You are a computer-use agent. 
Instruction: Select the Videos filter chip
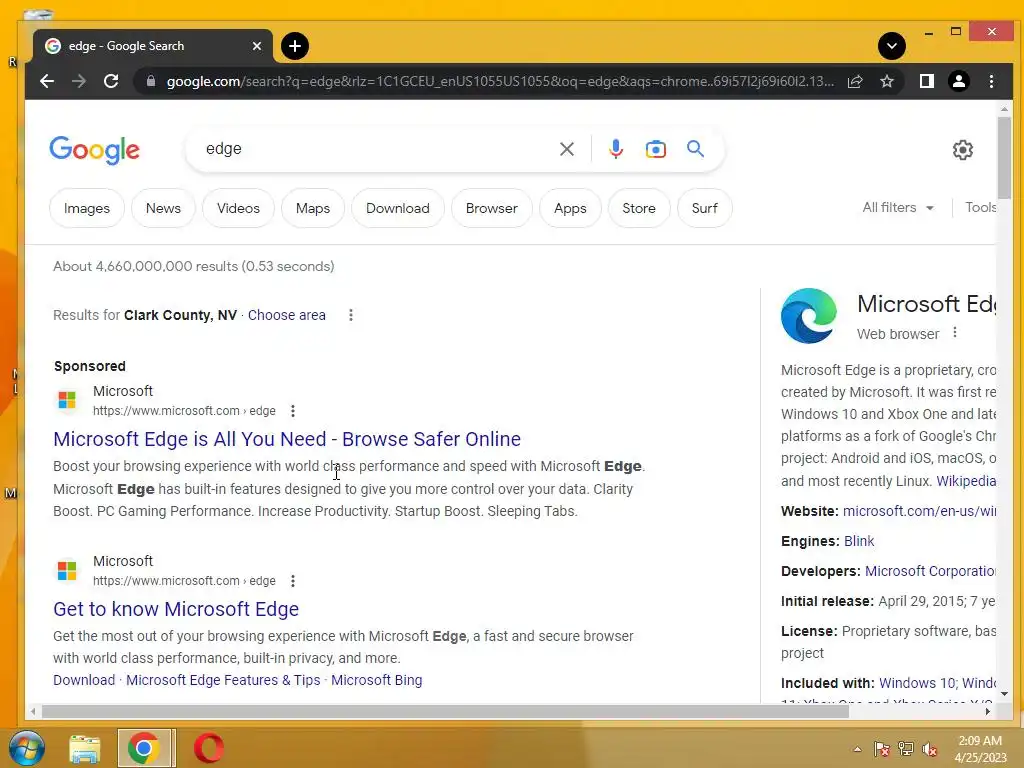coord(238,208)
